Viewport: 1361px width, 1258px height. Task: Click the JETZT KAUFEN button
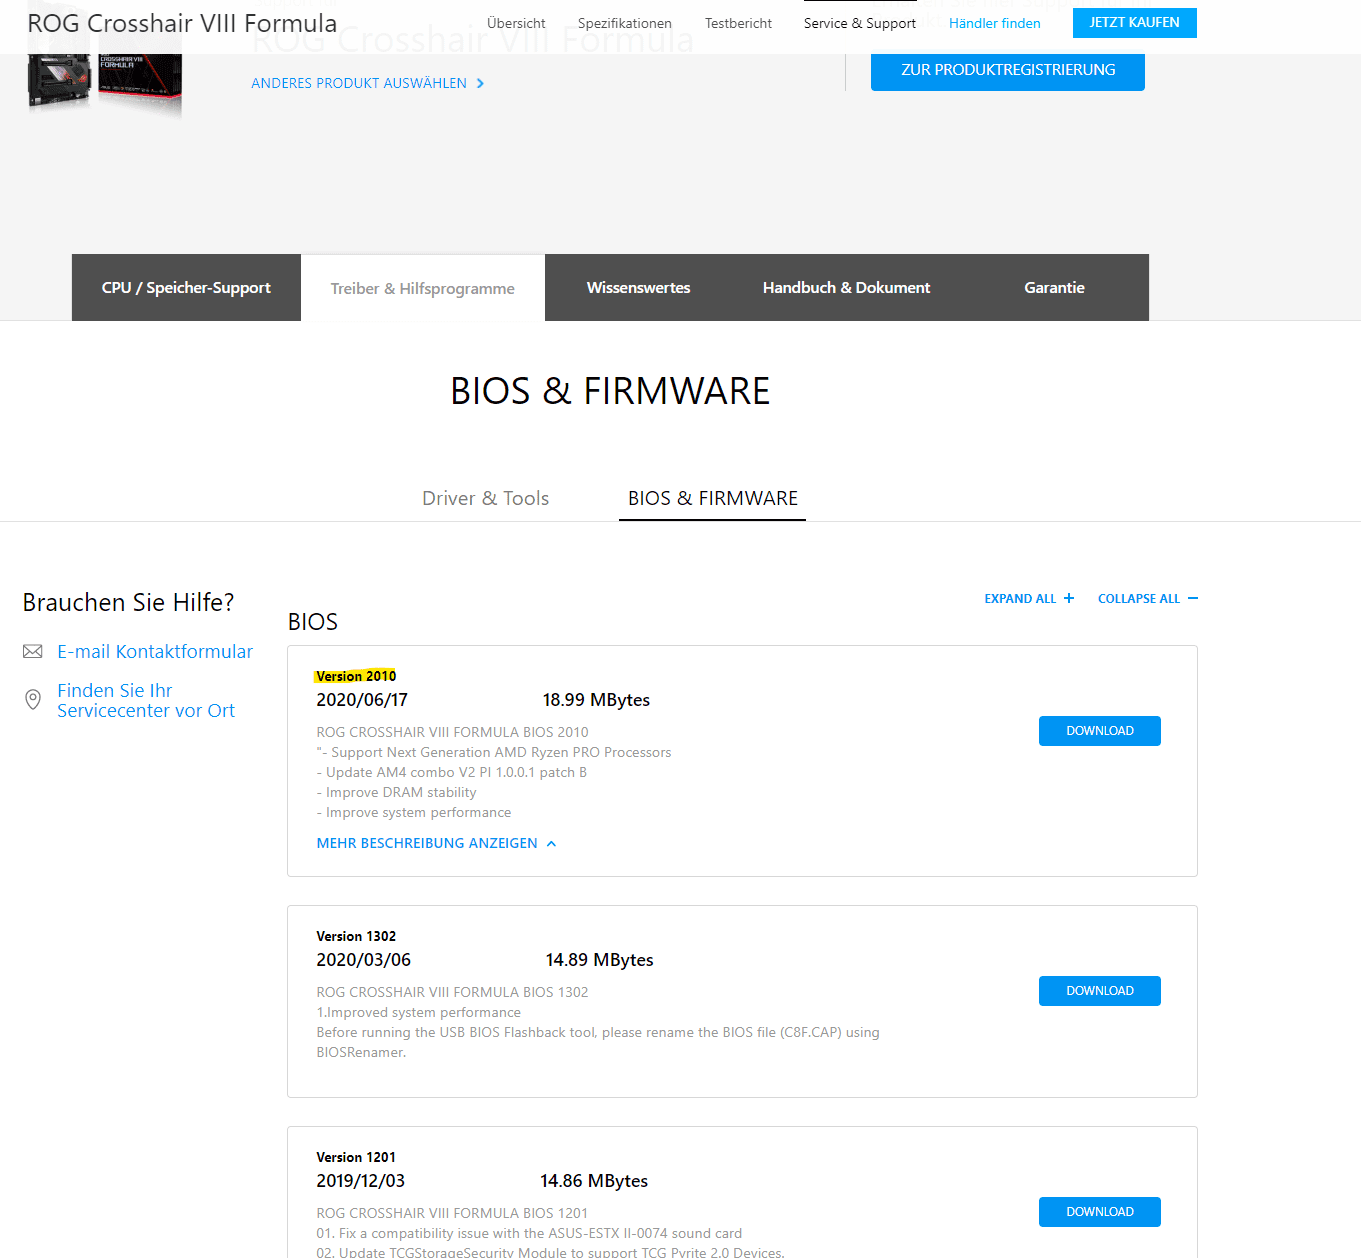(1135, 22)
